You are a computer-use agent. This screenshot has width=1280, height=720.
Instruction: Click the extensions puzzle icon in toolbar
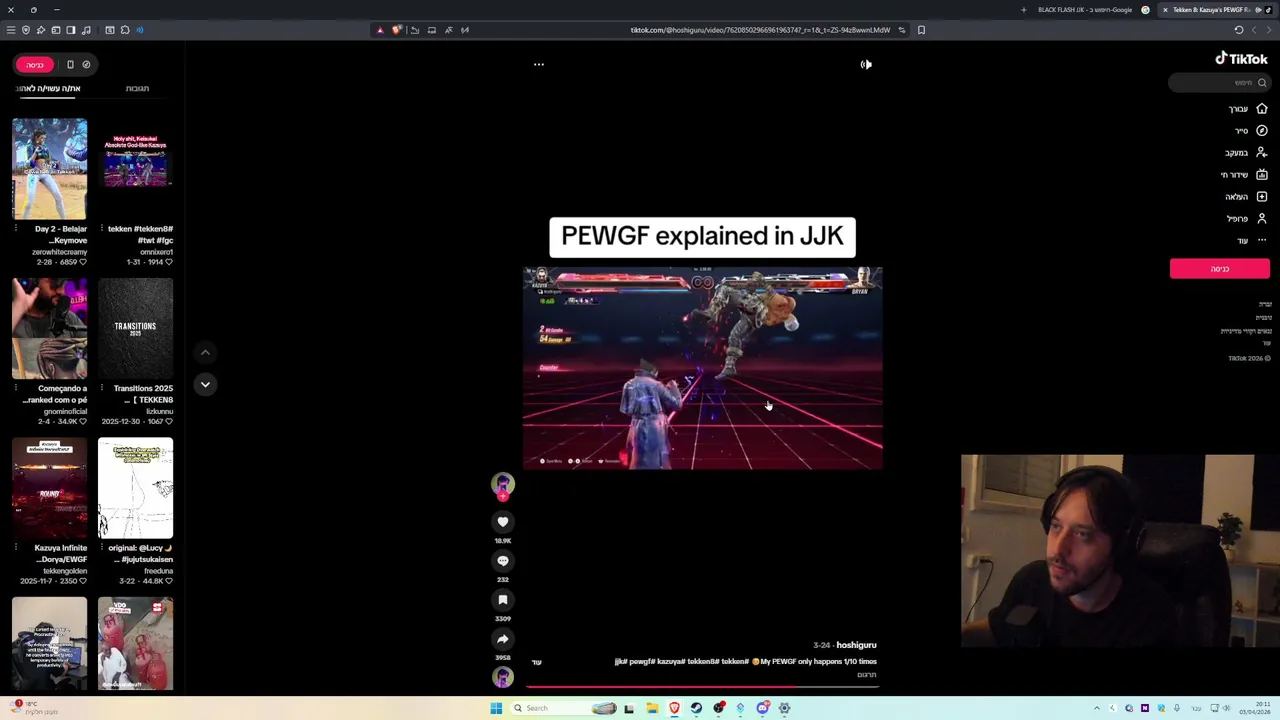click(x=125, y=30)
